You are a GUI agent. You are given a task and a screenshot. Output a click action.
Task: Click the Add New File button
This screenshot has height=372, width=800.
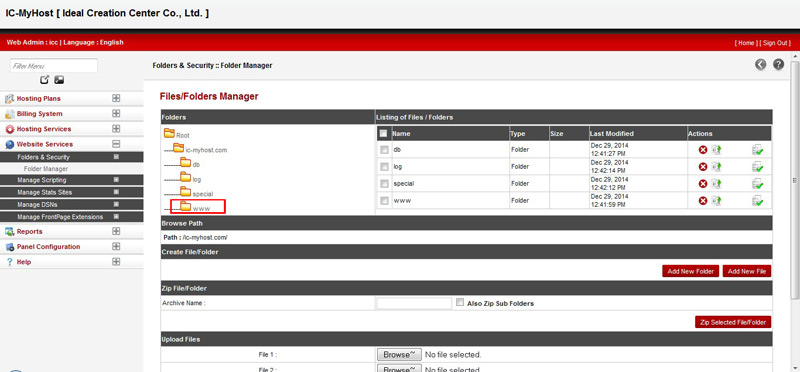click(747, 271)
